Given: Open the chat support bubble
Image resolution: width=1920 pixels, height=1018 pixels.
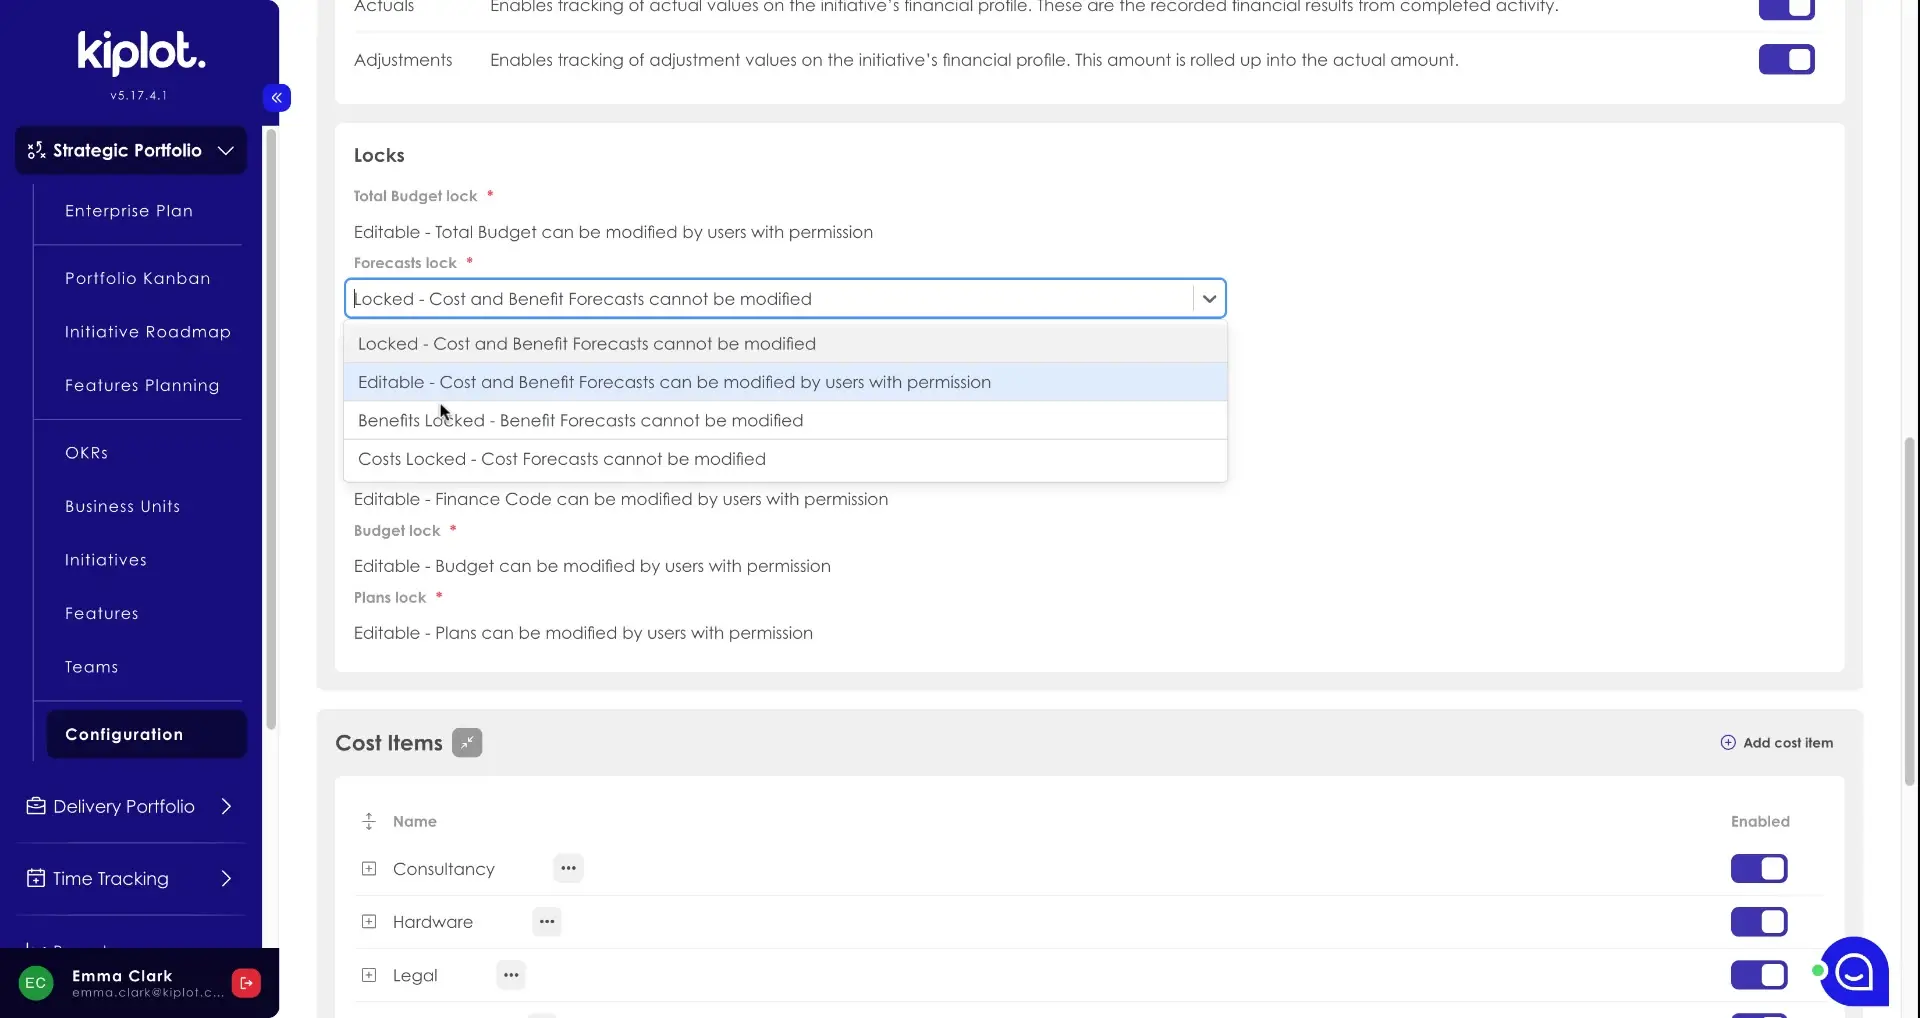Looking at the screenshot, I should tap(1854, 971).
